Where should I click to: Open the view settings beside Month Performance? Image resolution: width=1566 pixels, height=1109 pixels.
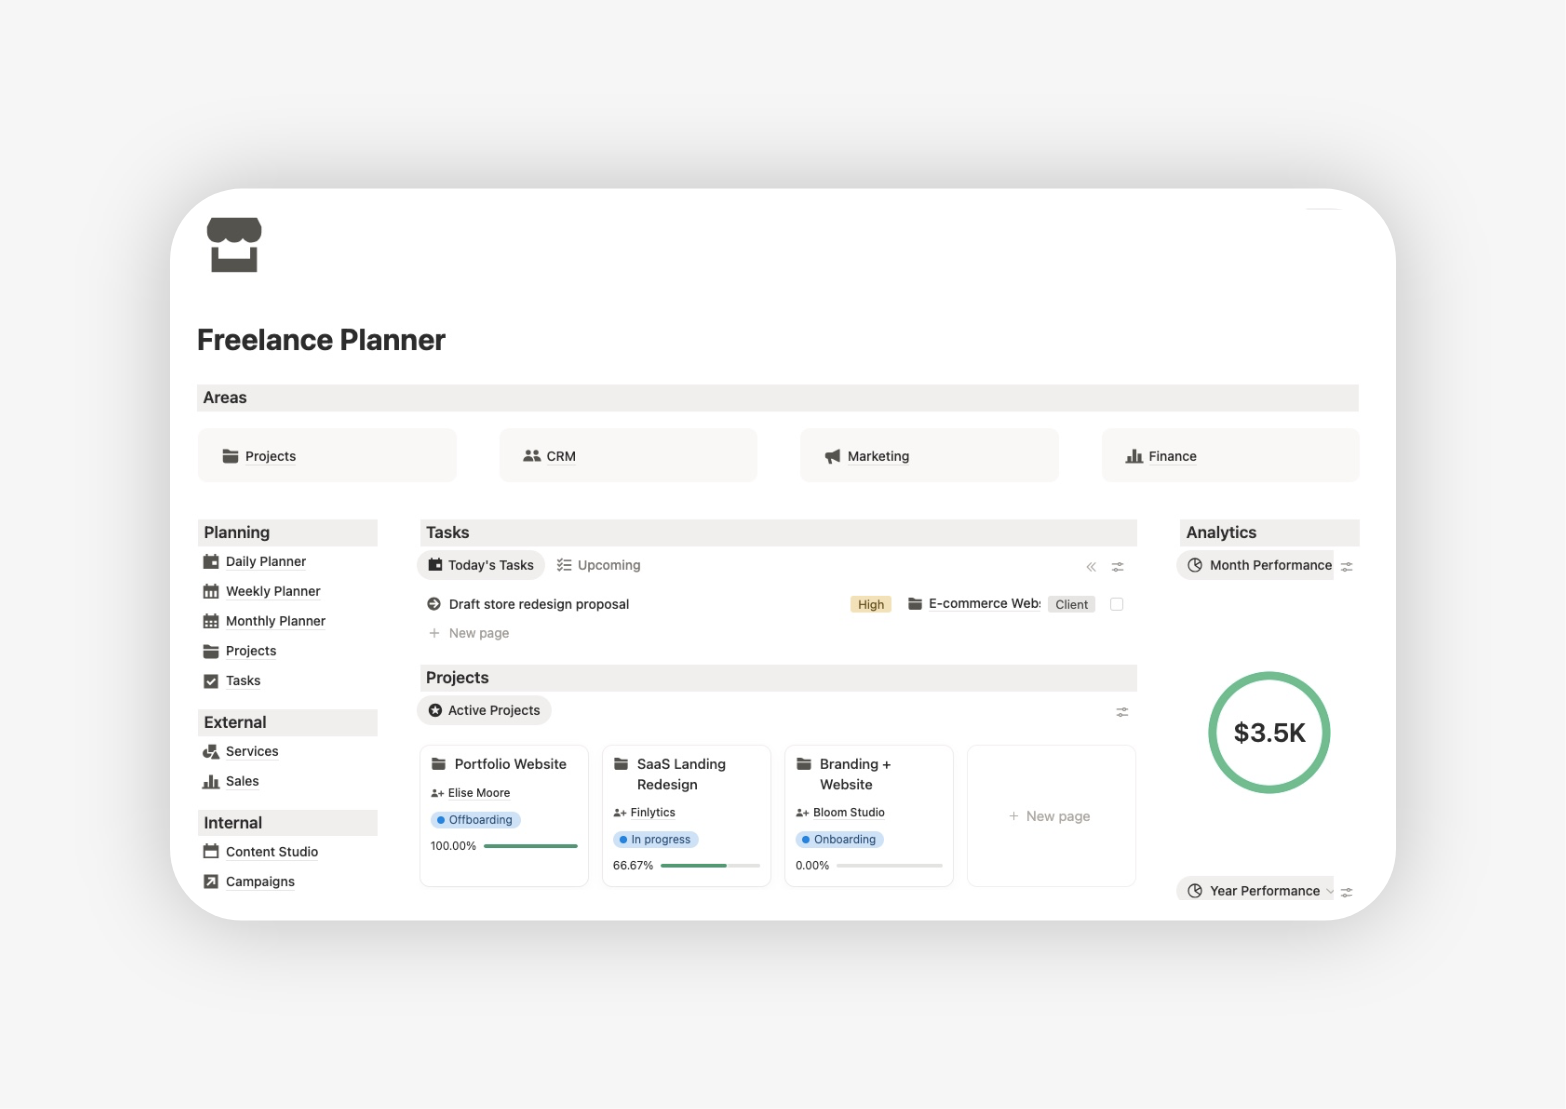1346,566
